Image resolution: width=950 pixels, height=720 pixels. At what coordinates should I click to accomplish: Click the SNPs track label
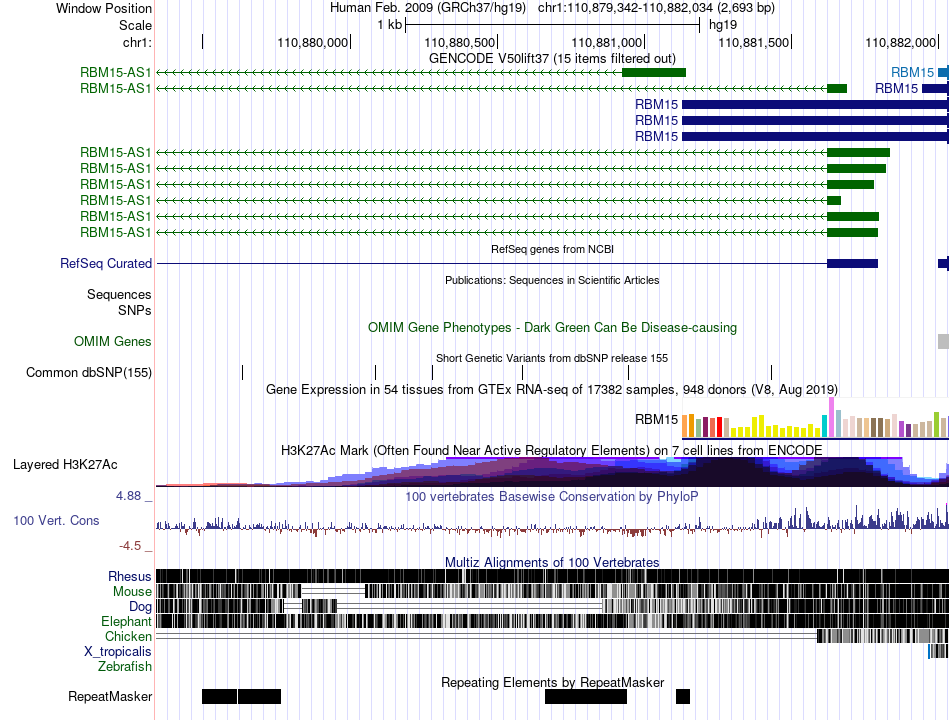[135, 310]
